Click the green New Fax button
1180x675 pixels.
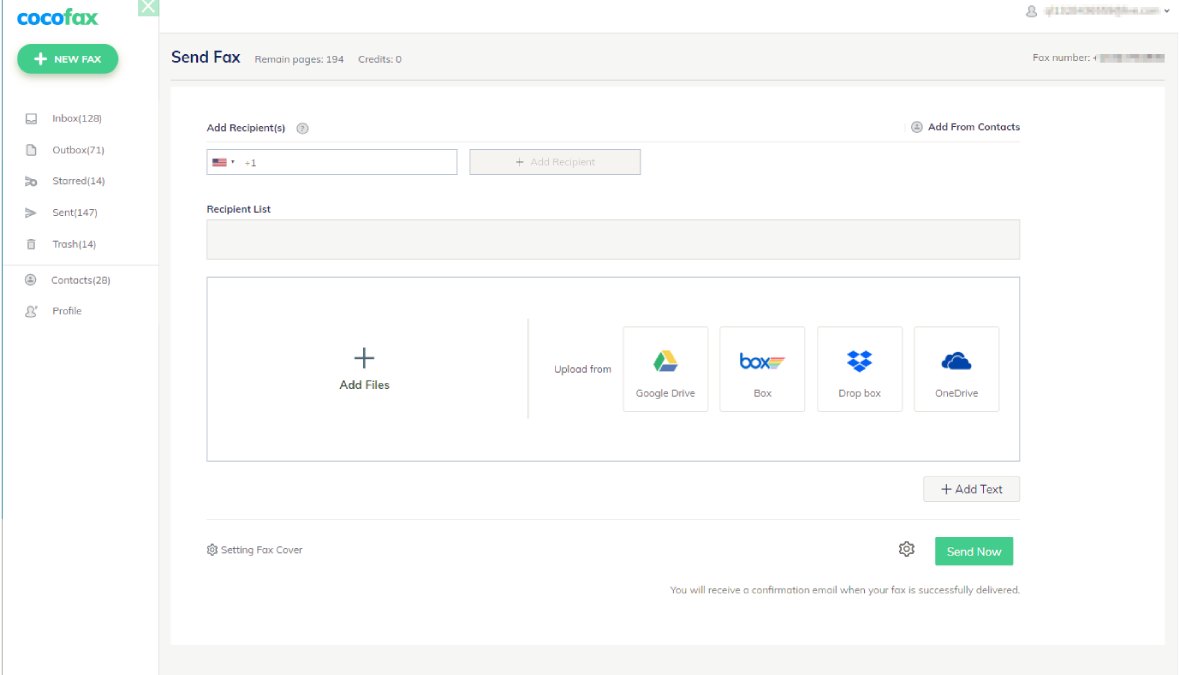67,59
